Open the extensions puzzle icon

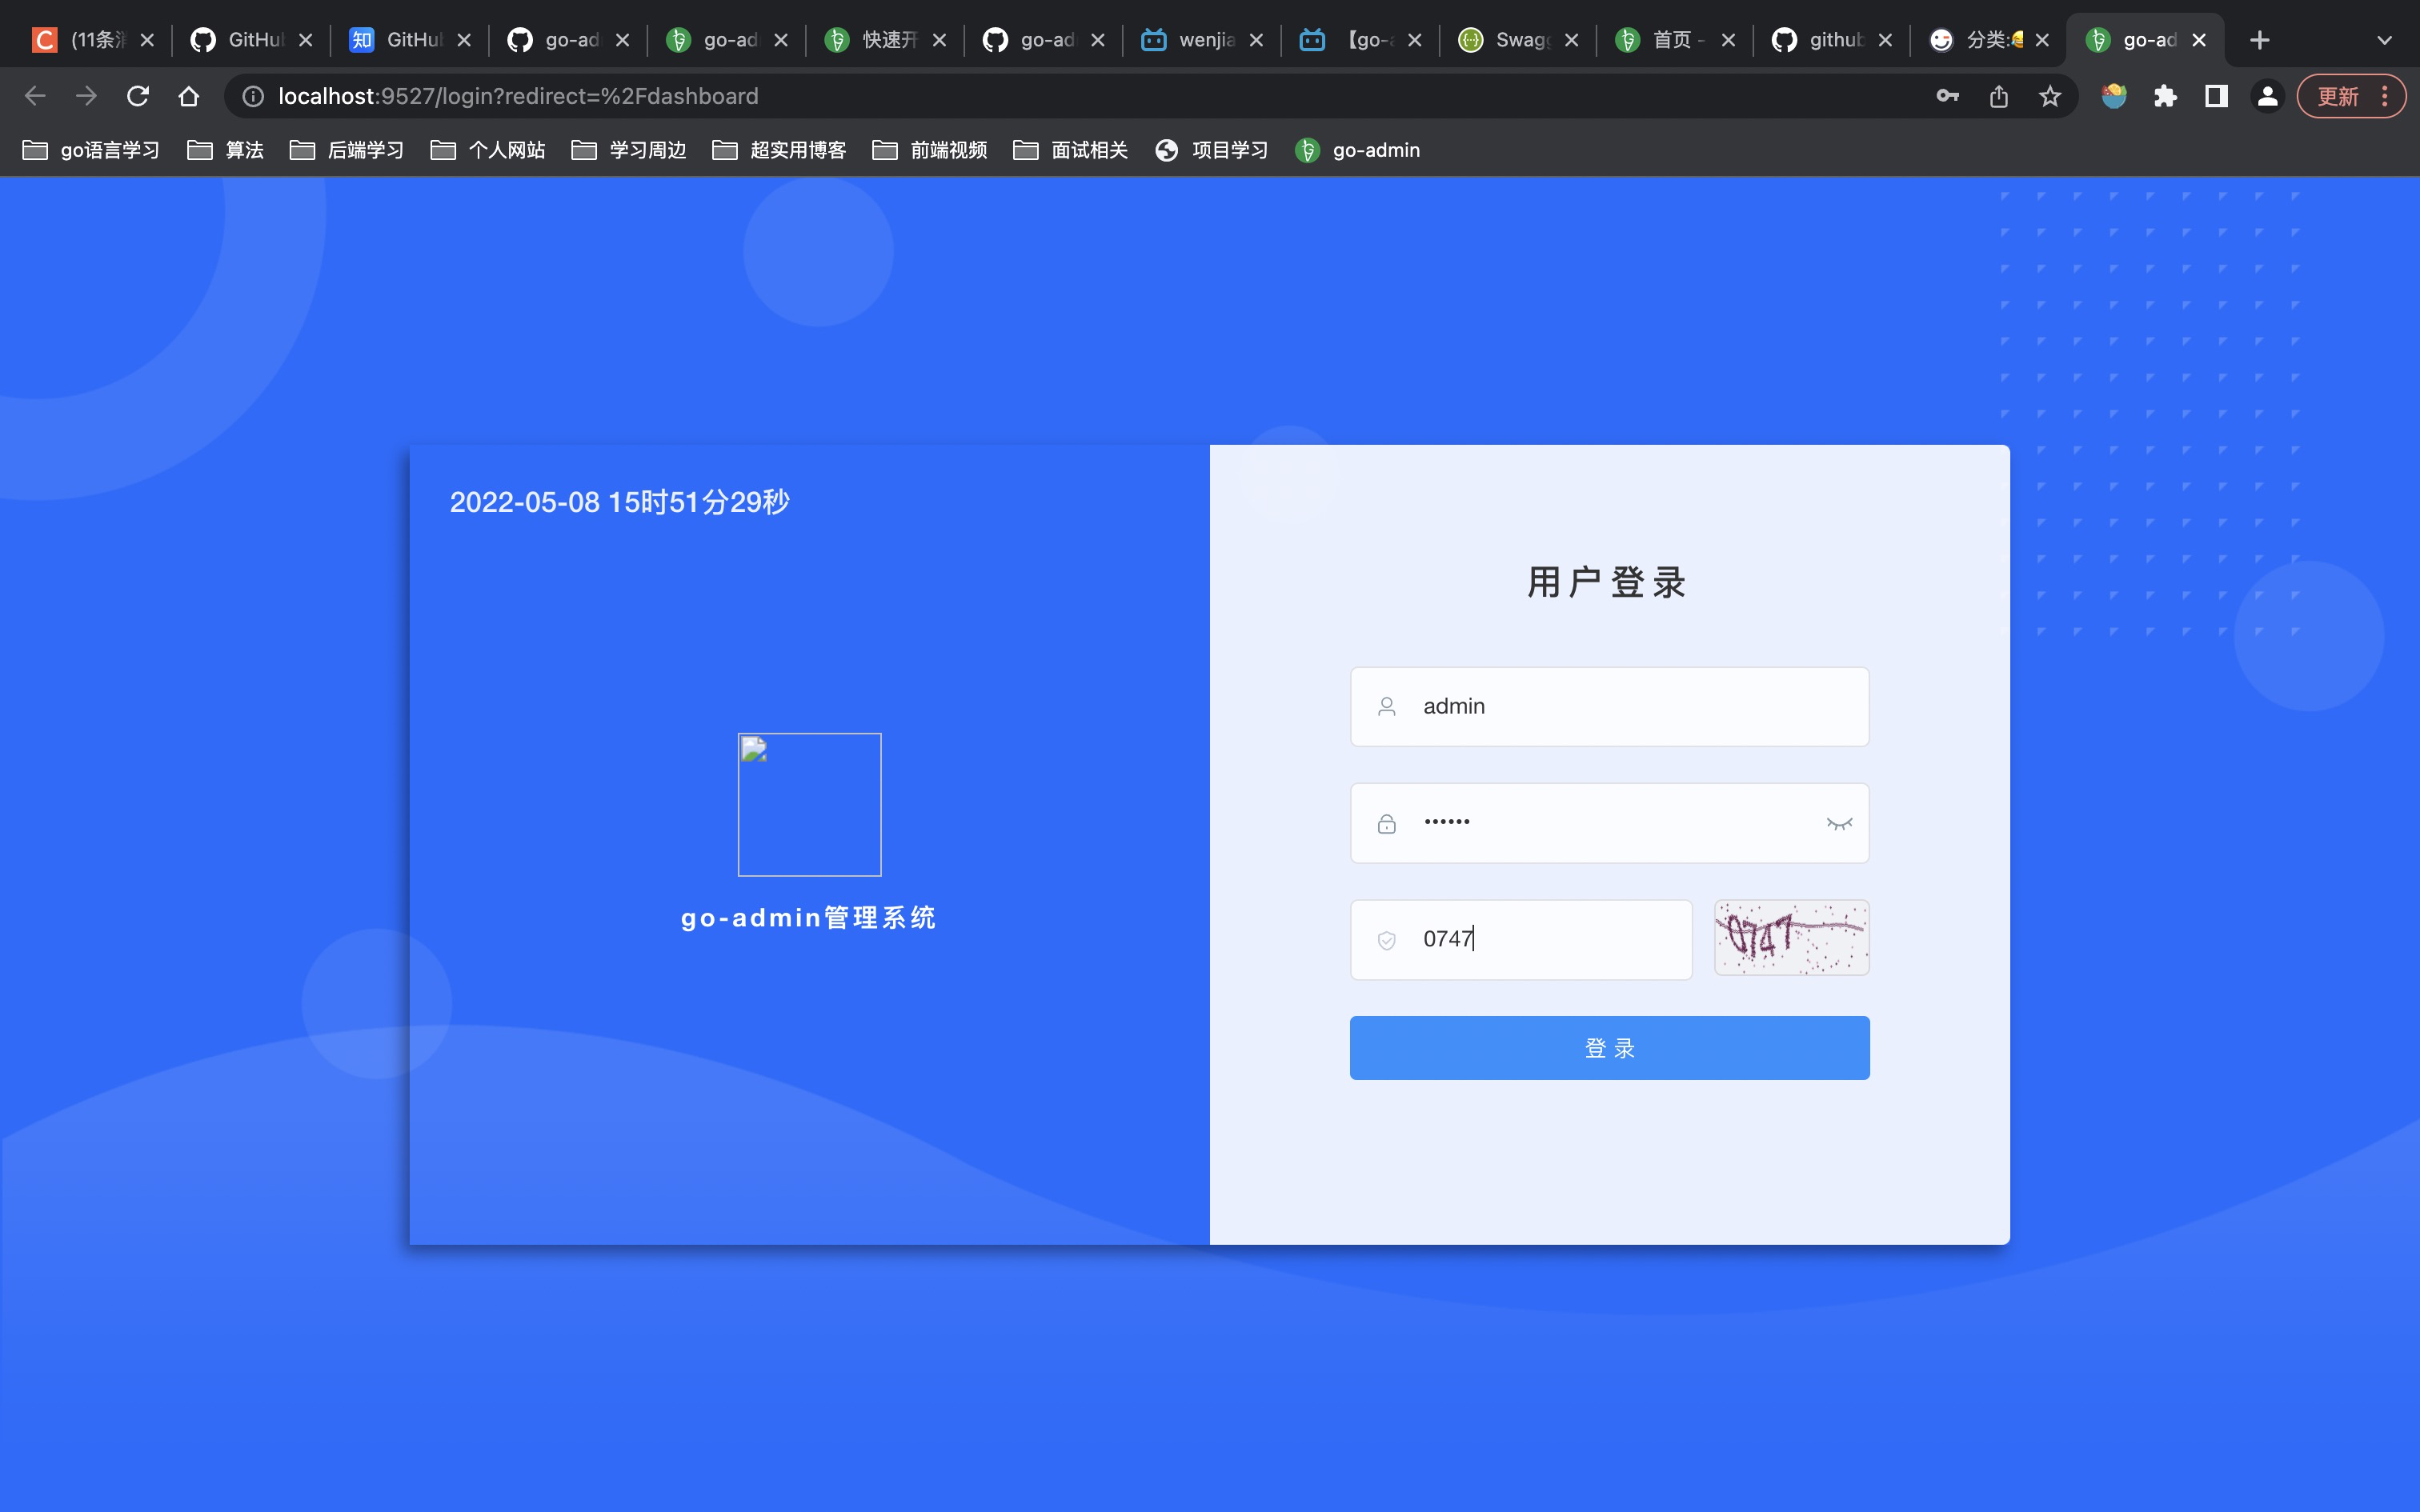coord(2165,96)
